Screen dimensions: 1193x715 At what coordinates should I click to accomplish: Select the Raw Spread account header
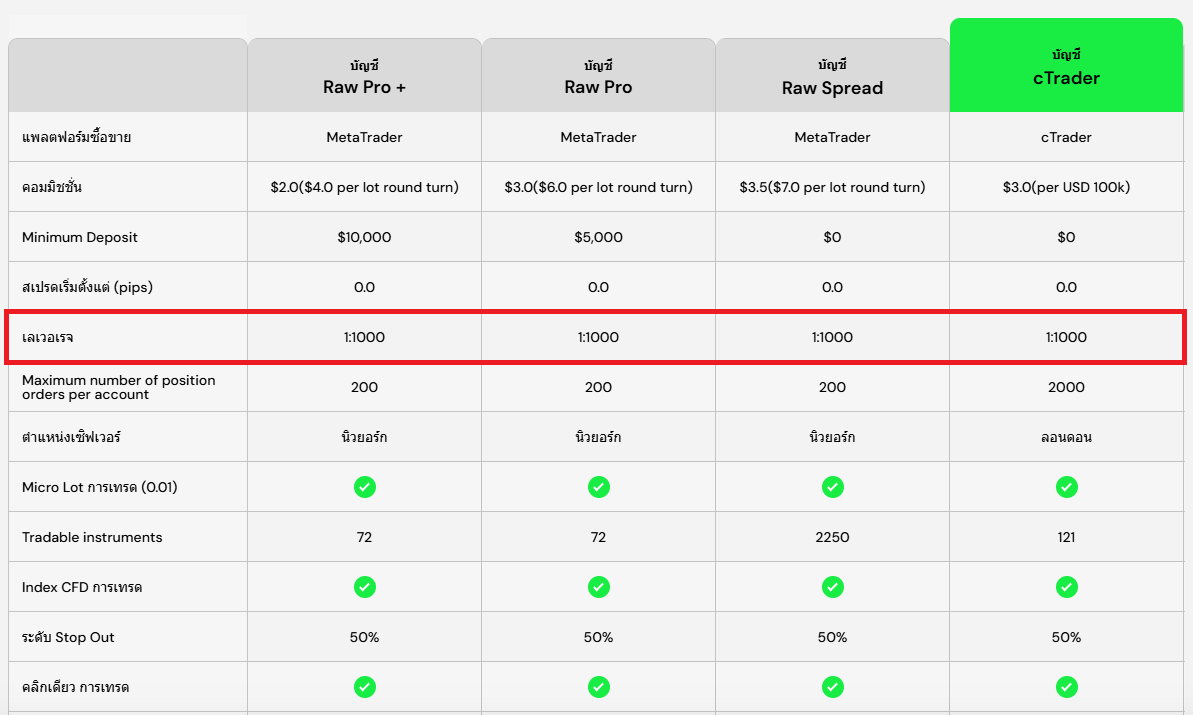coord(832,77)
